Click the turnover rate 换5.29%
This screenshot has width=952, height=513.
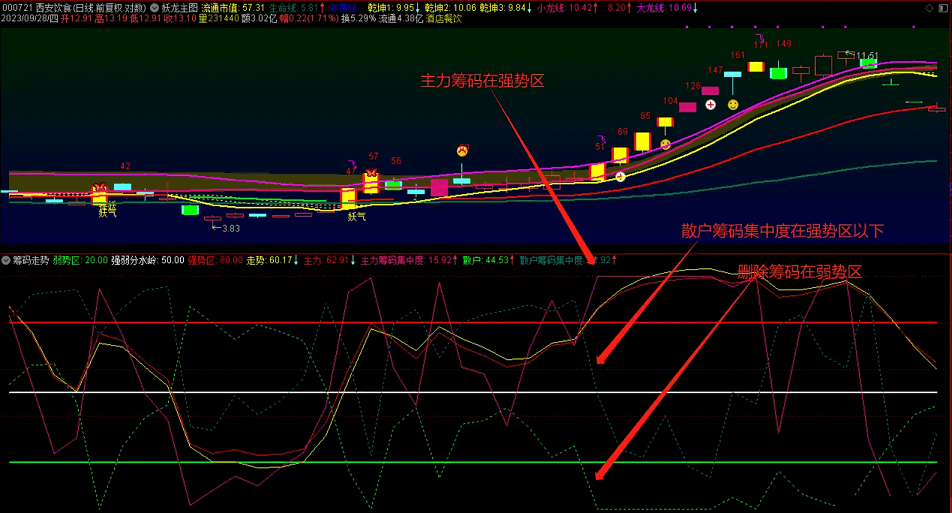pos(359,19)
